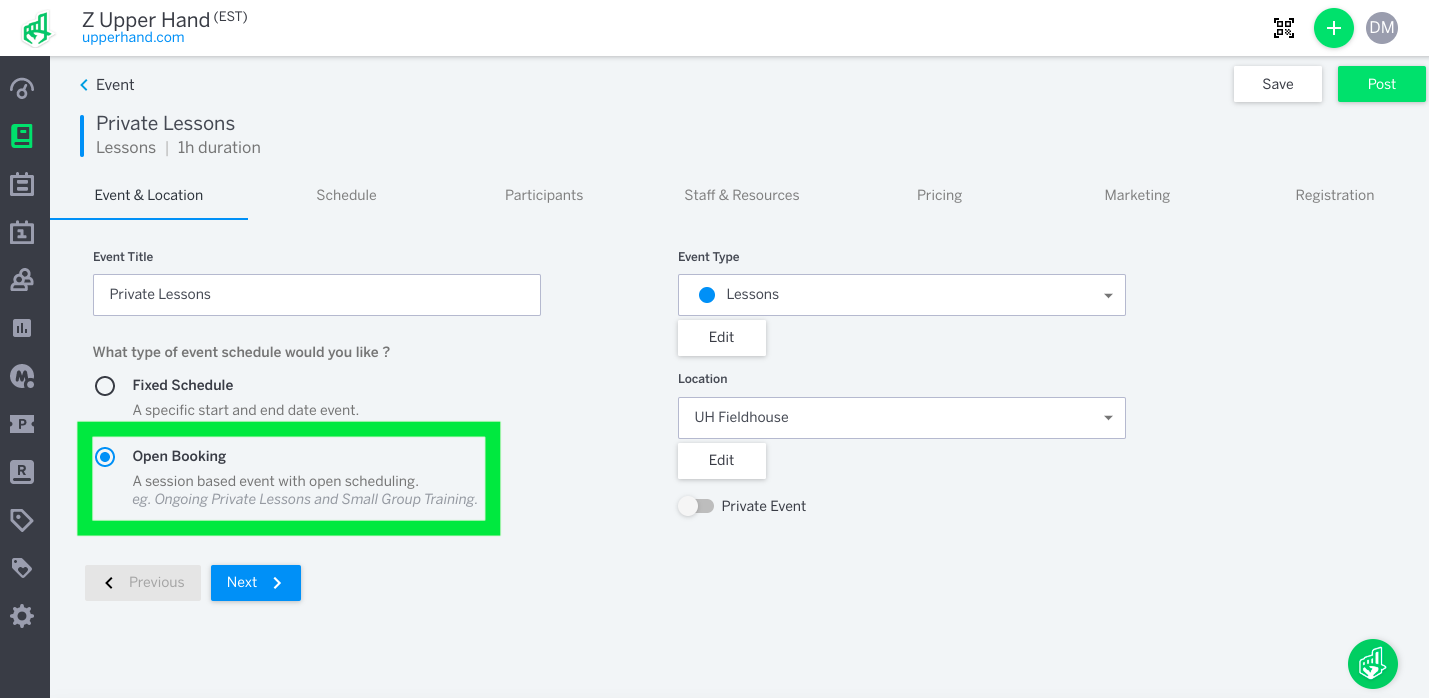This screenshot has width=1429, height=698.
Task: Click the back chevron beside Event
Action: (84, 85)
